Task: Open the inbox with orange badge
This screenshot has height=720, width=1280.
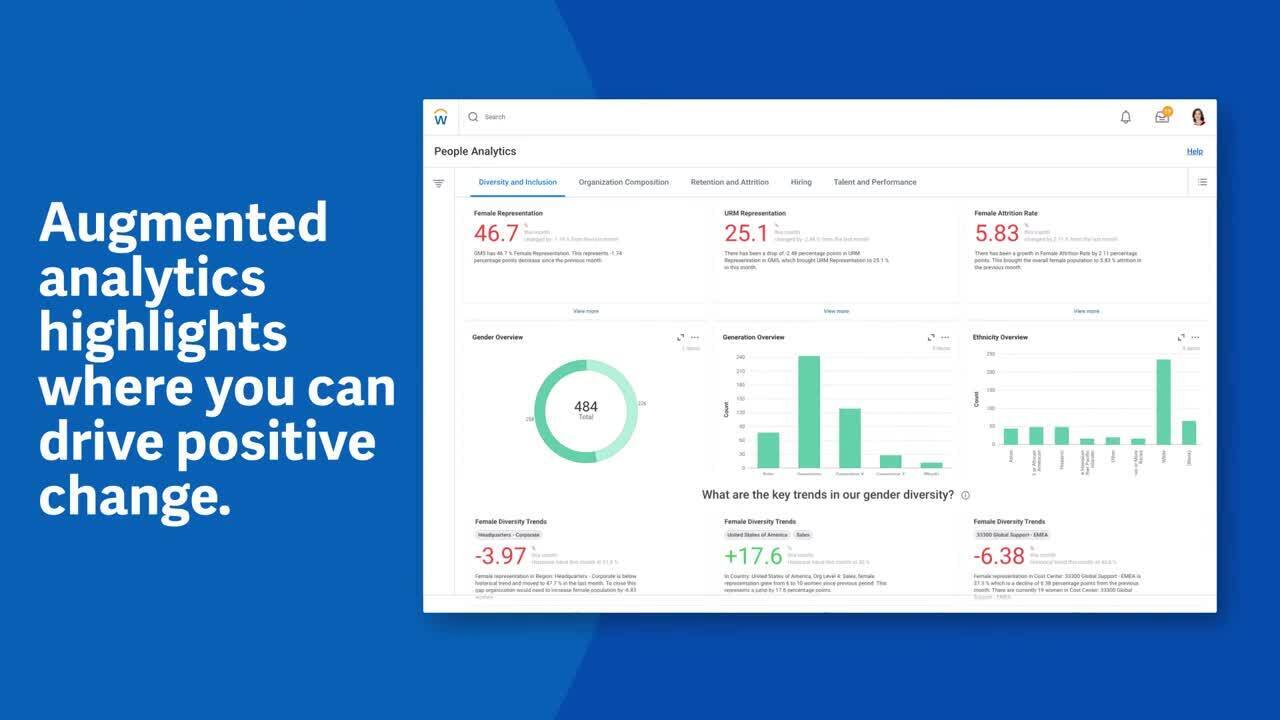Action: click(x=1162, y=117)
